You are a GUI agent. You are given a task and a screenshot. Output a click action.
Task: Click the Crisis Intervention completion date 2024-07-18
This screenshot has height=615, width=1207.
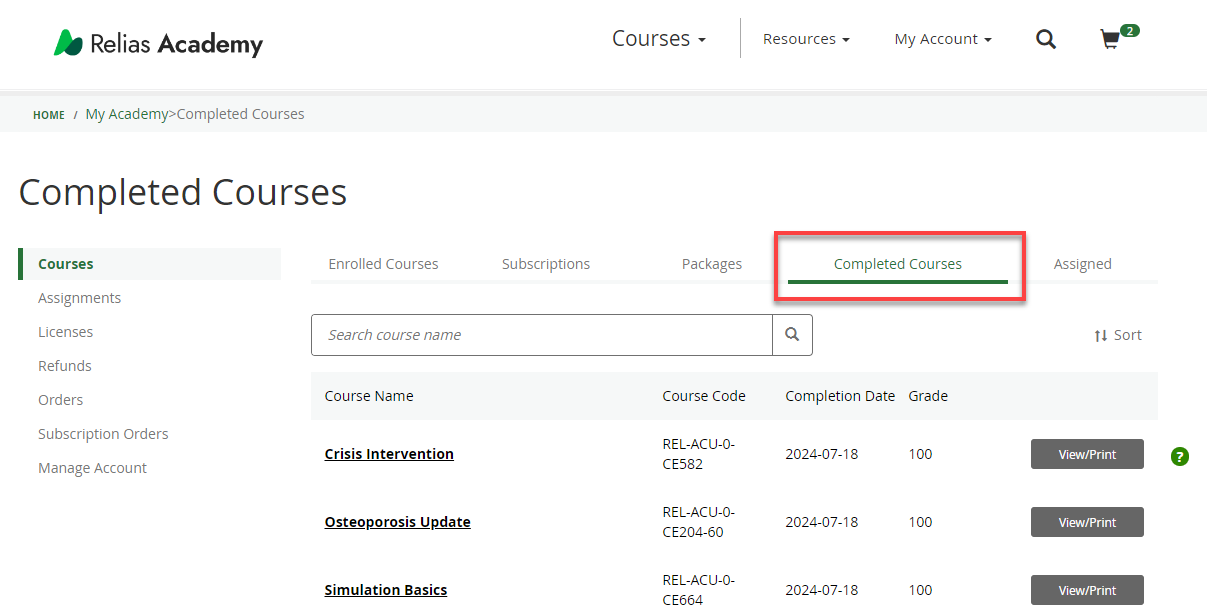coord(822,454)
